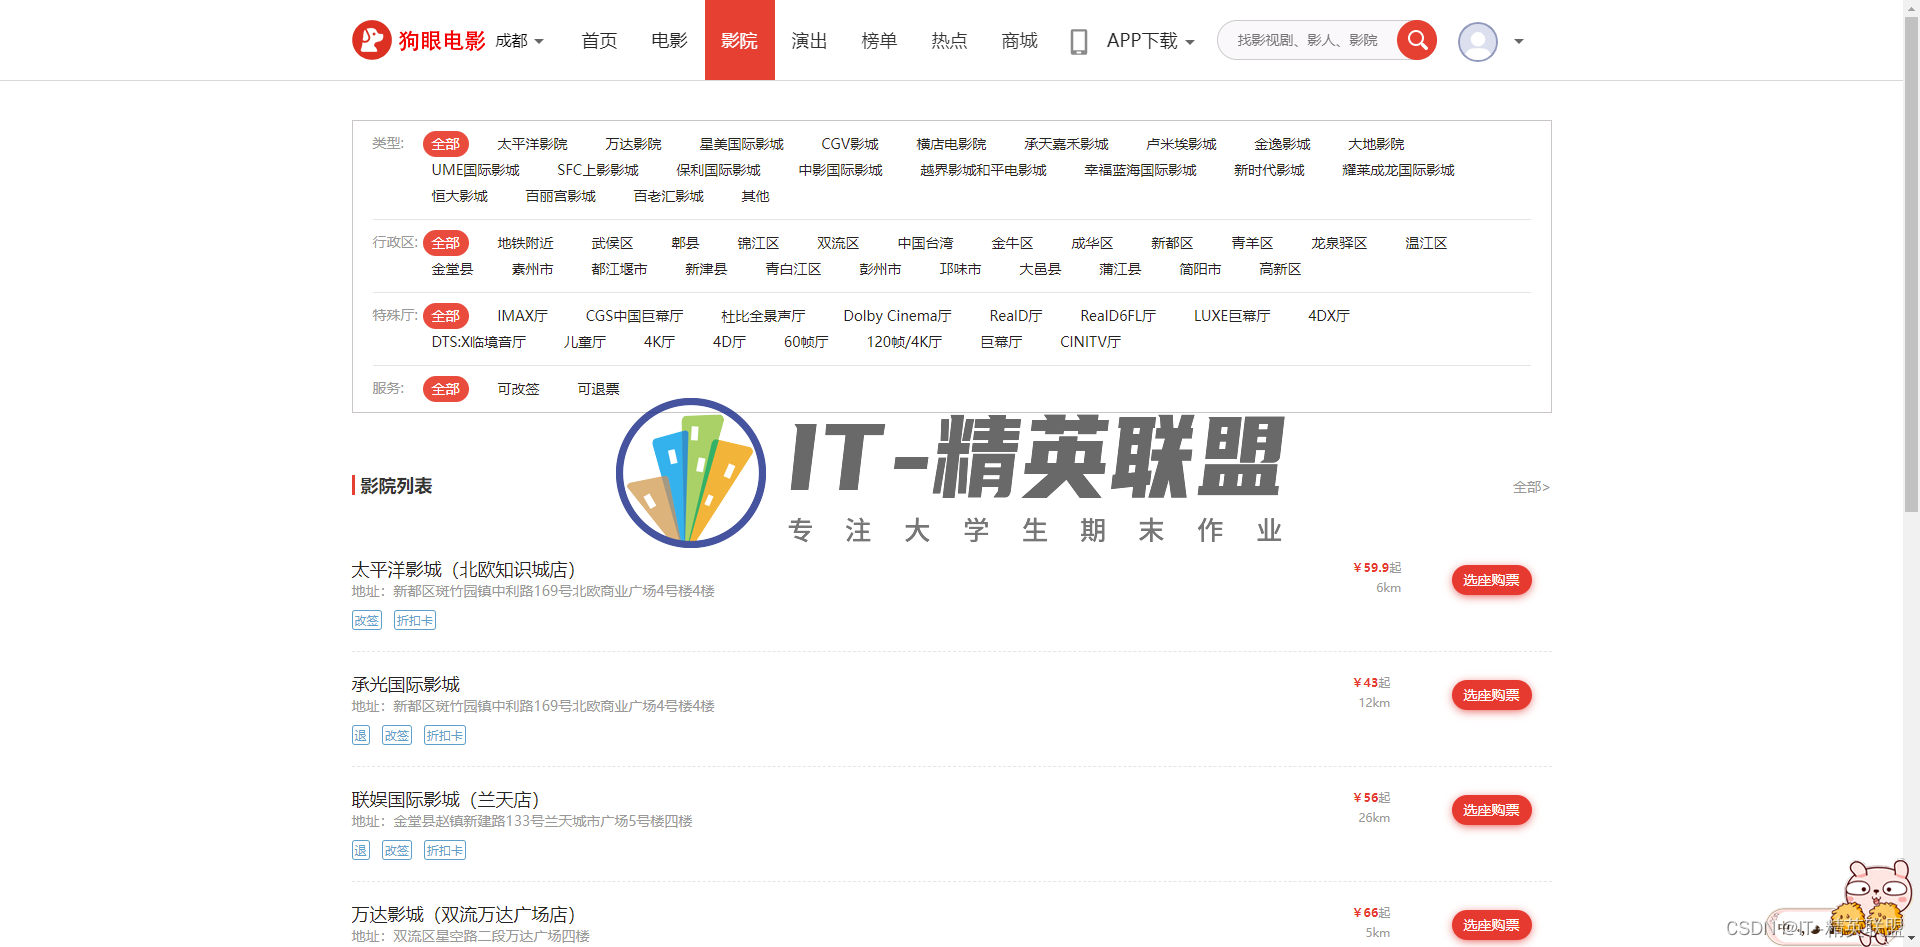Filter by 可改签 service
Viewport: 1920px width, 947px height.
(518, 389)
